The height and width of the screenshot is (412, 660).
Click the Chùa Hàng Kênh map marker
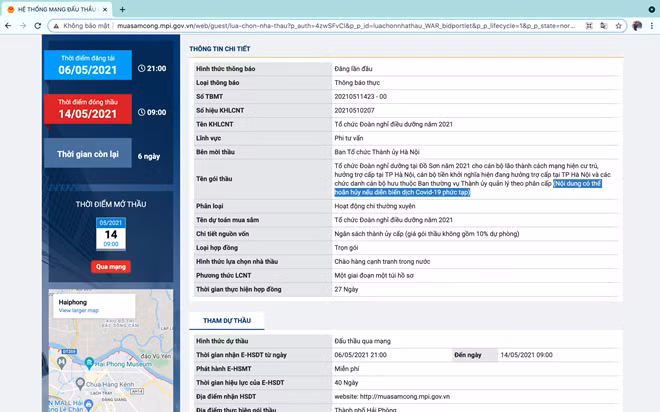pyautogui.click(x=80, y=383)
